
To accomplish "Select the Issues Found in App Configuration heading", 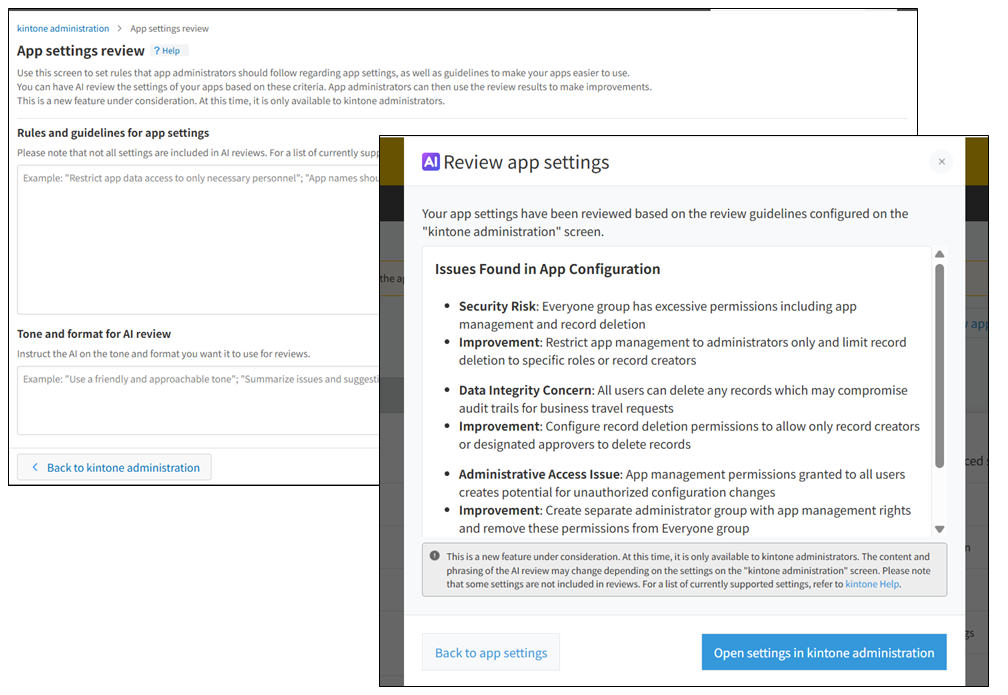I will [x=546, y=269].
